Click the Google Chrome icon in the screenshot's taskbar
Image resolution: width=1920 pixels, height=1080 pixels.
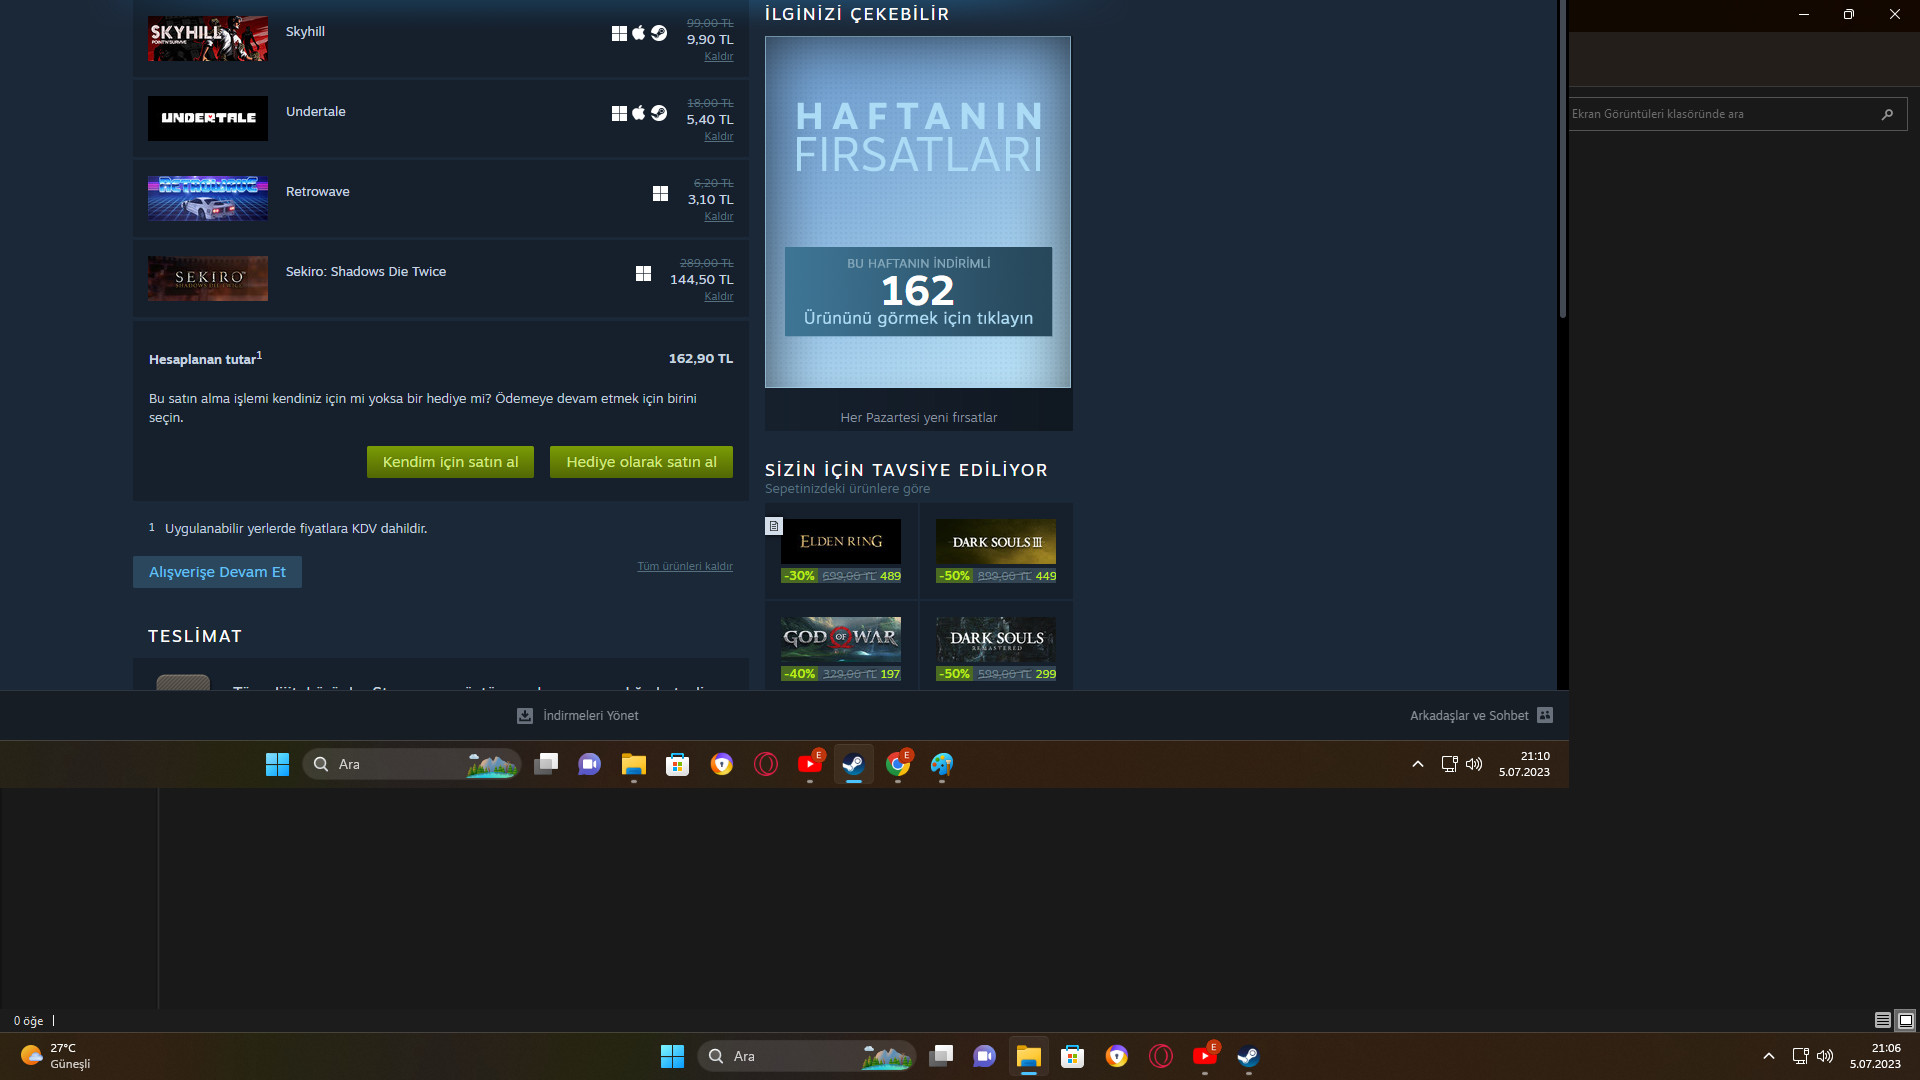(x=898, y=765)
